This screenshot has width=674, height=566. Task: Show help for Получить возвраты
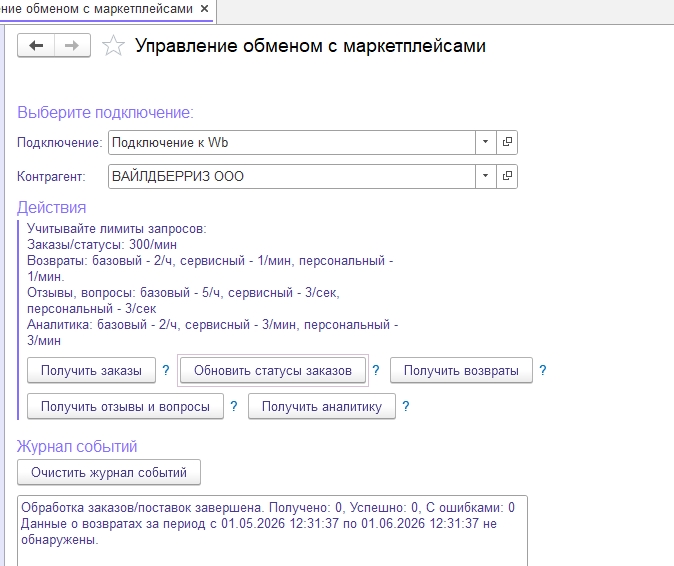click(542, 370)
